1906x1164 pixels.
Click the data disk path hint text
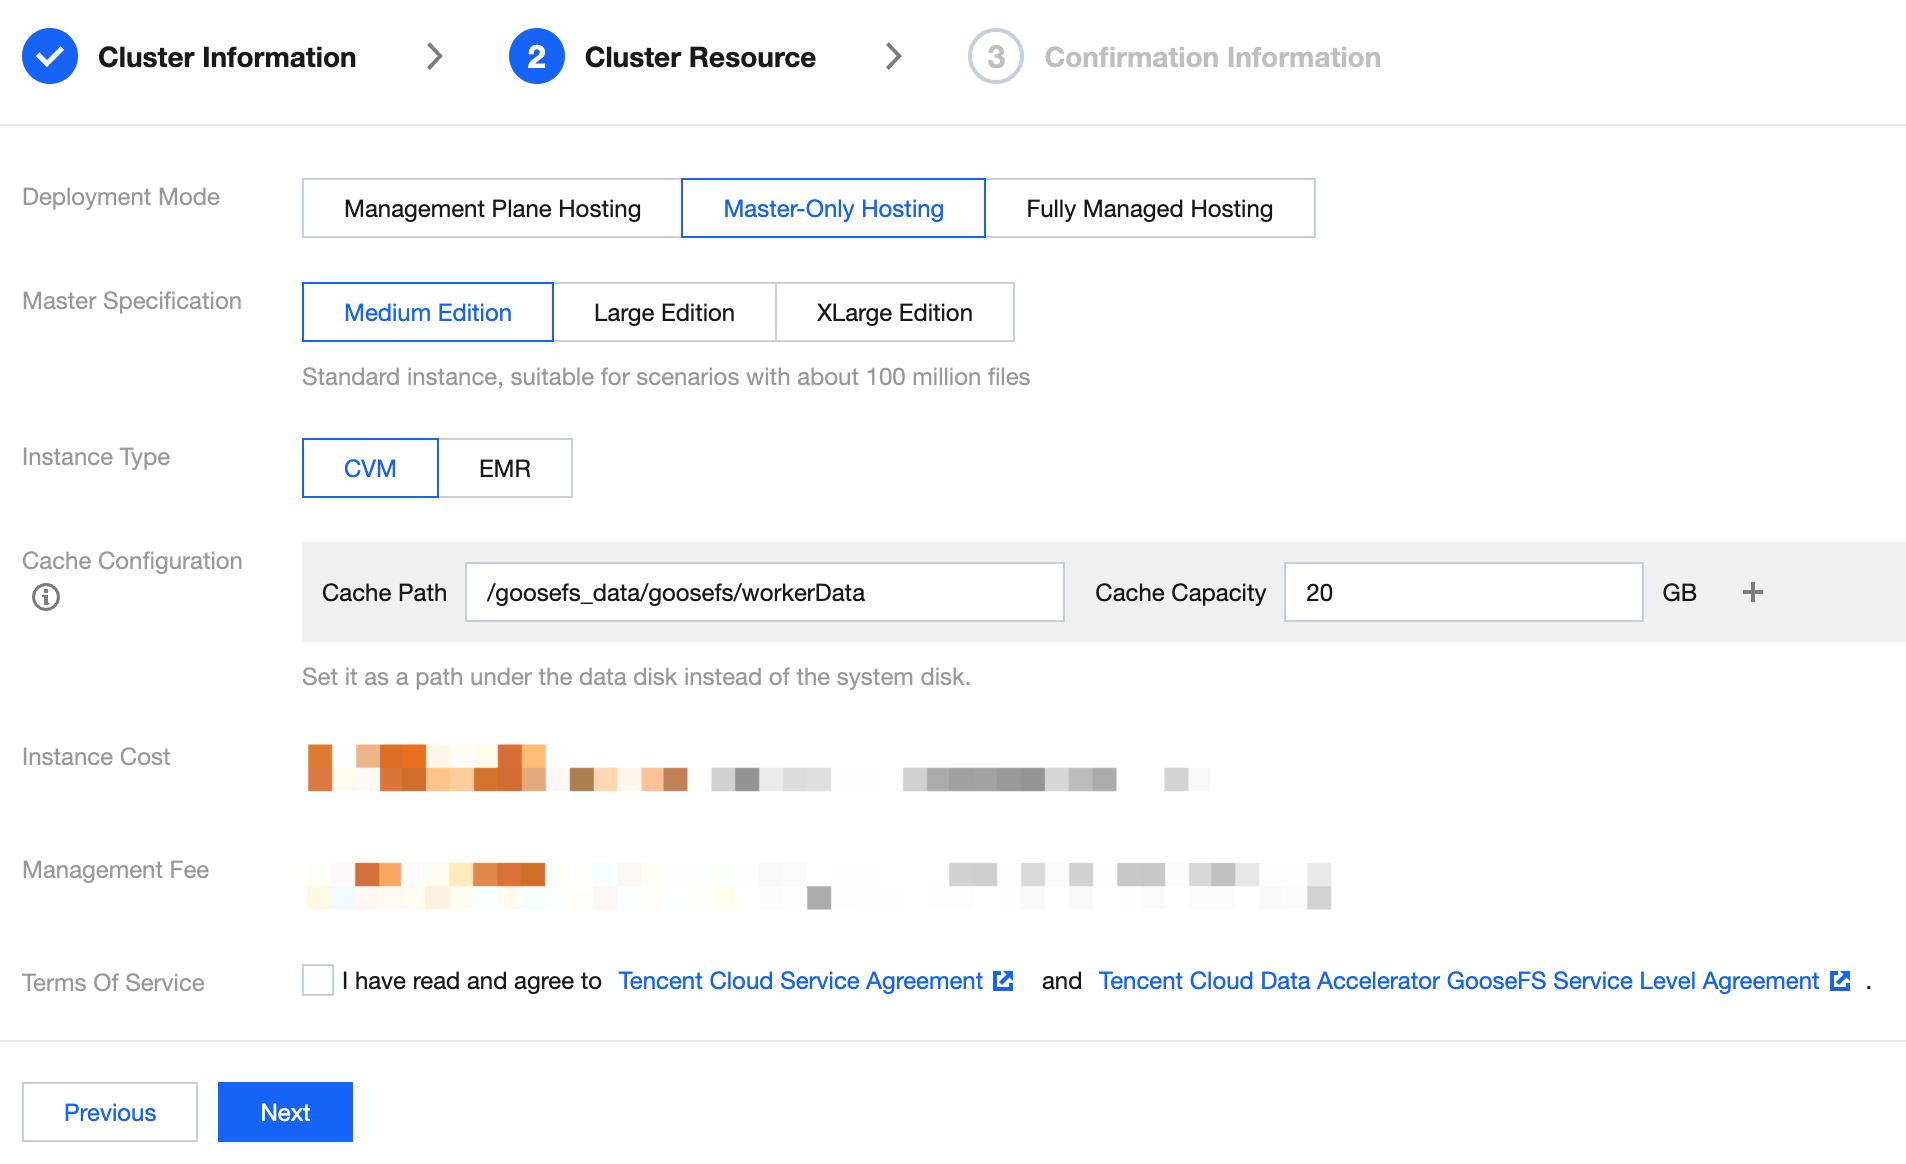636,677
